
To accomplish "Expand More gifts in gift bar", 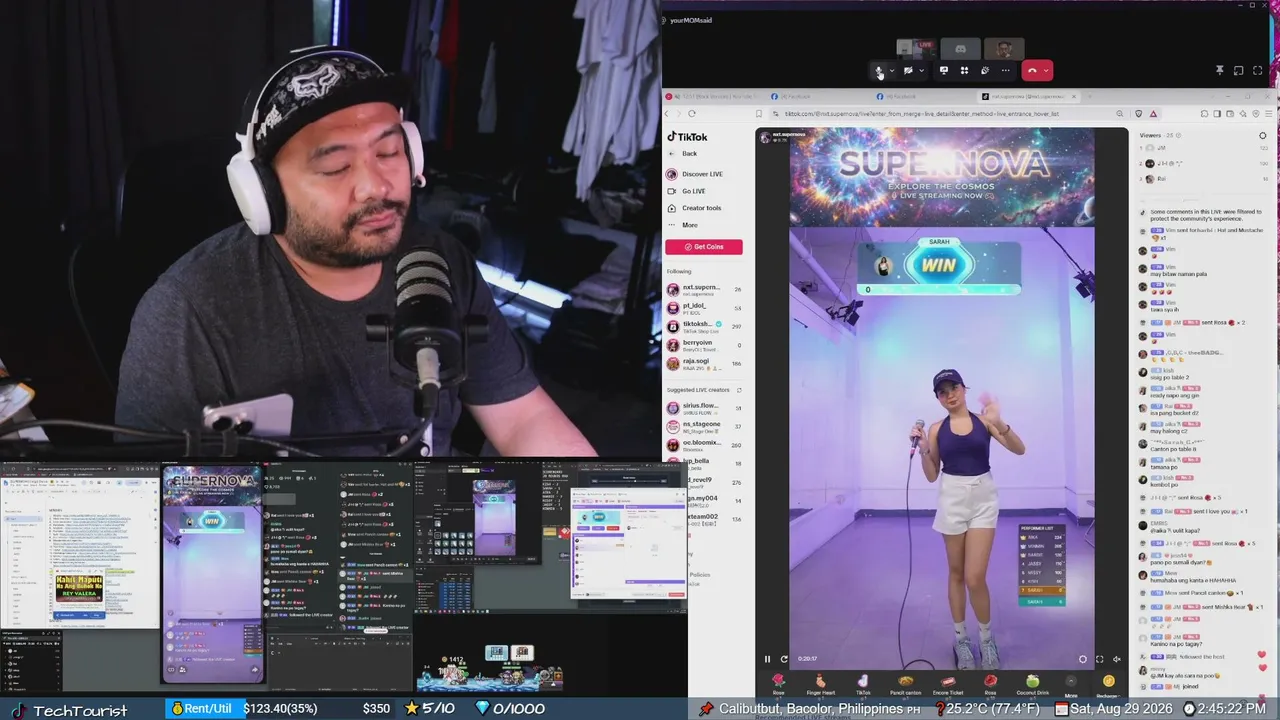I will [1071, 684].
